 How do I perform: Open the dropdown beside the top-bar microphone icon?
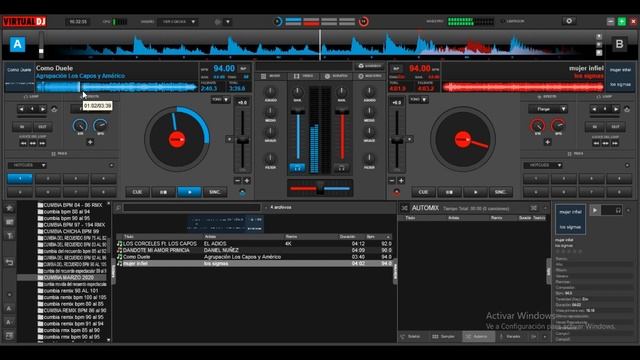(x=228, y=22)
